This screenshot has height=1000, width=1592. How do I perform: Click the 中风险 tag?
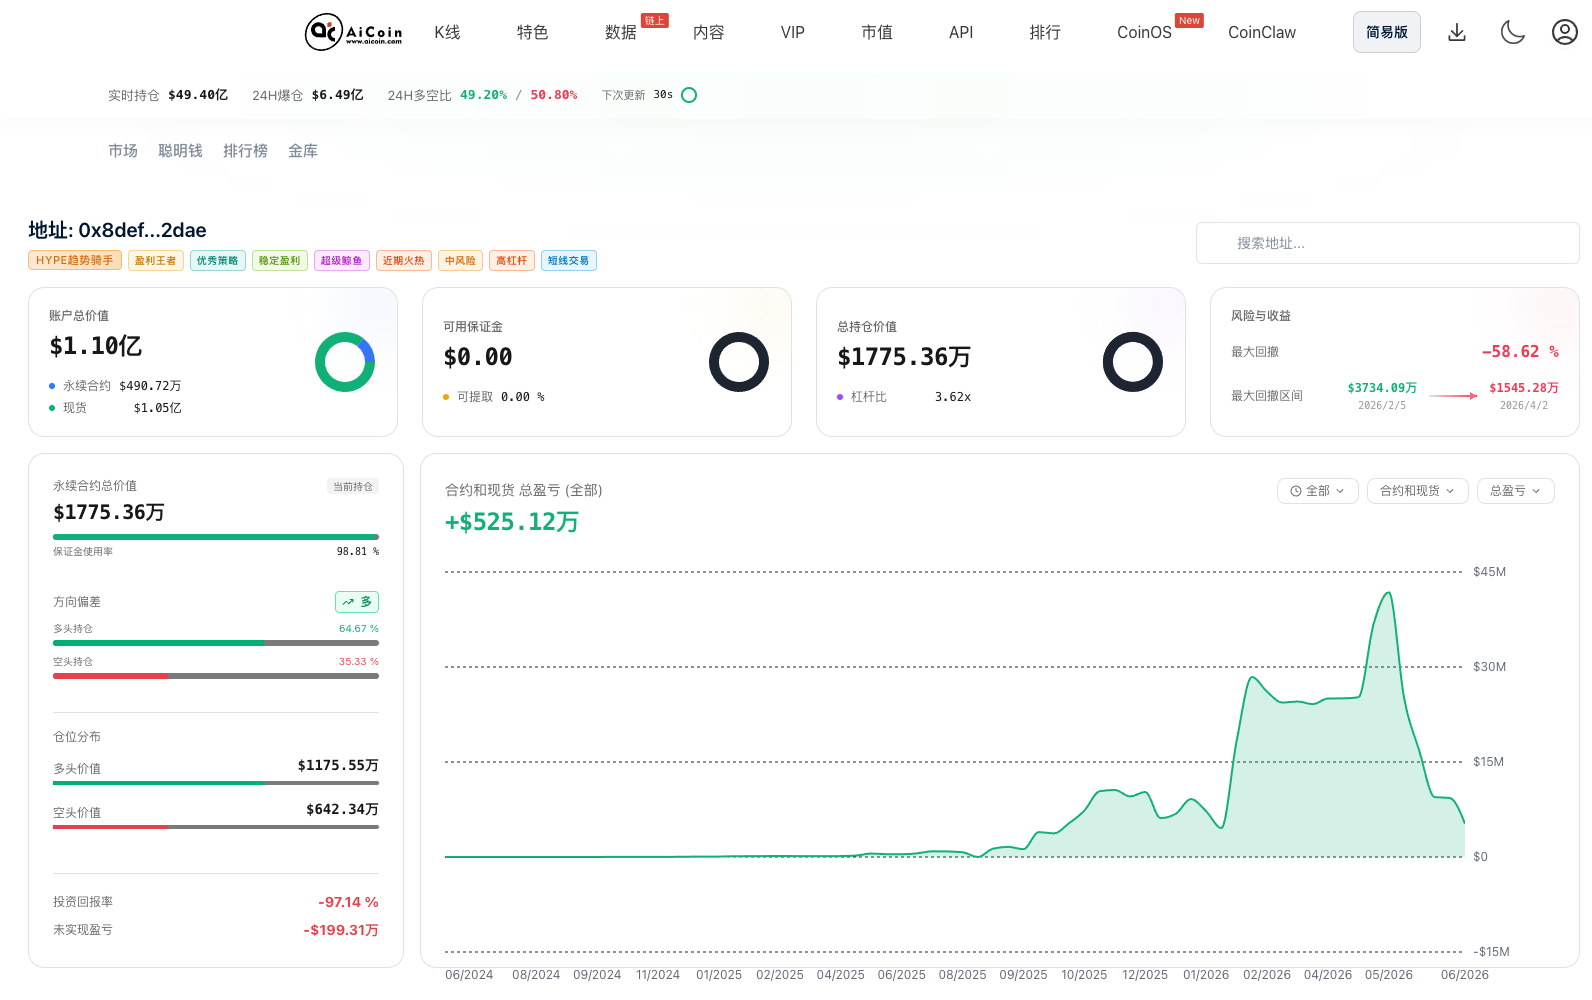tap(461, 260)
